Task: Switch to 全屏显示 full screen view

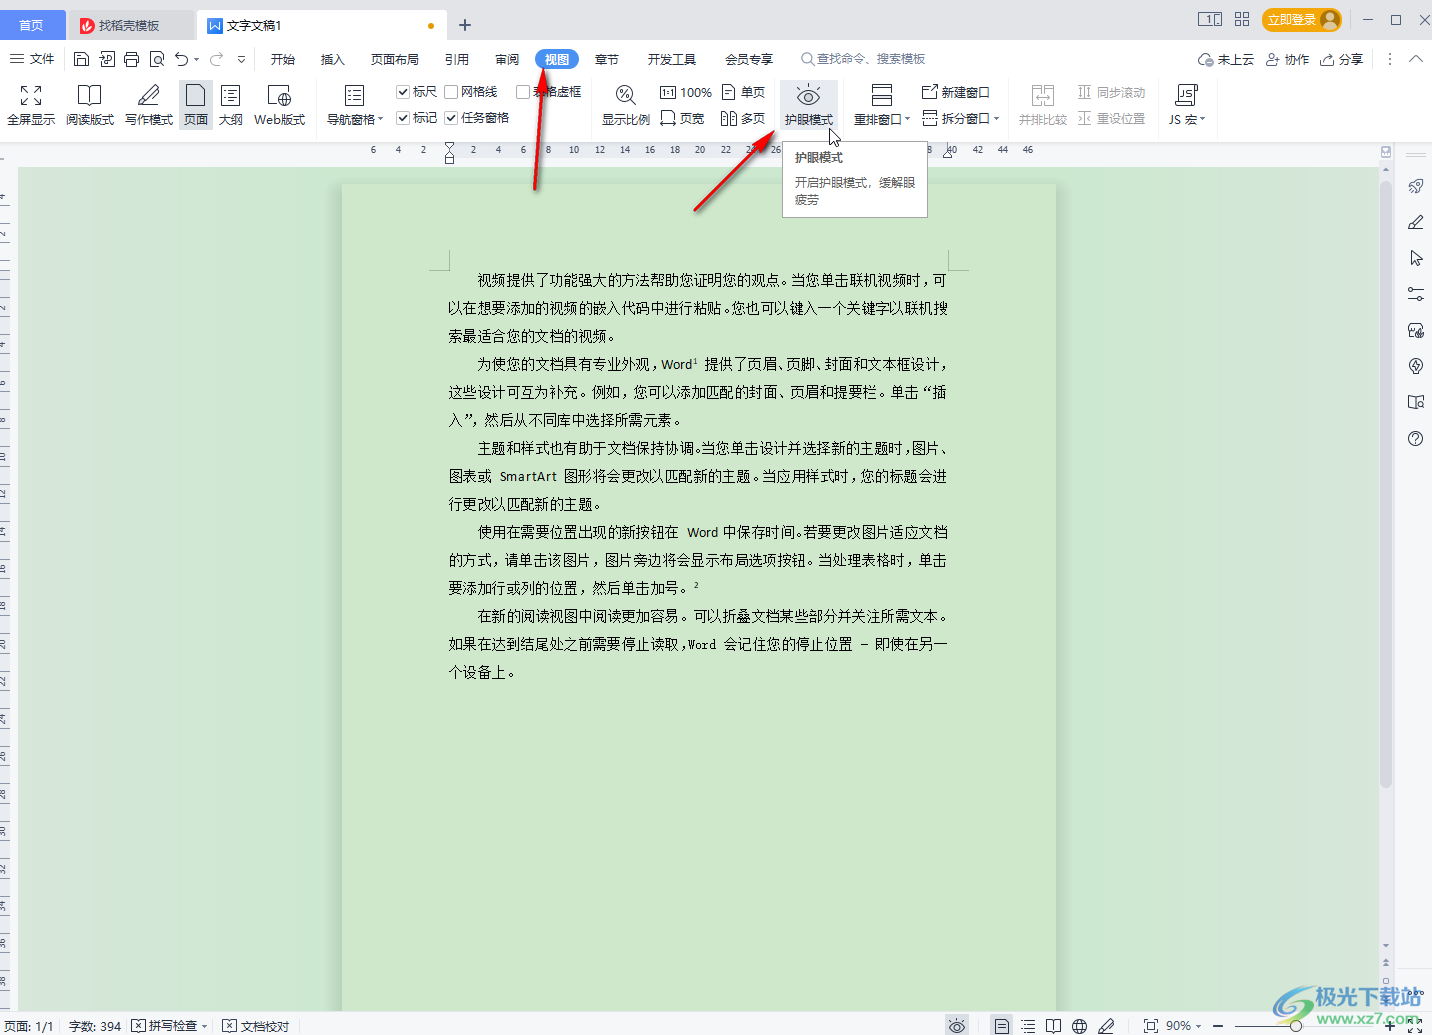Action: [31, 105]
